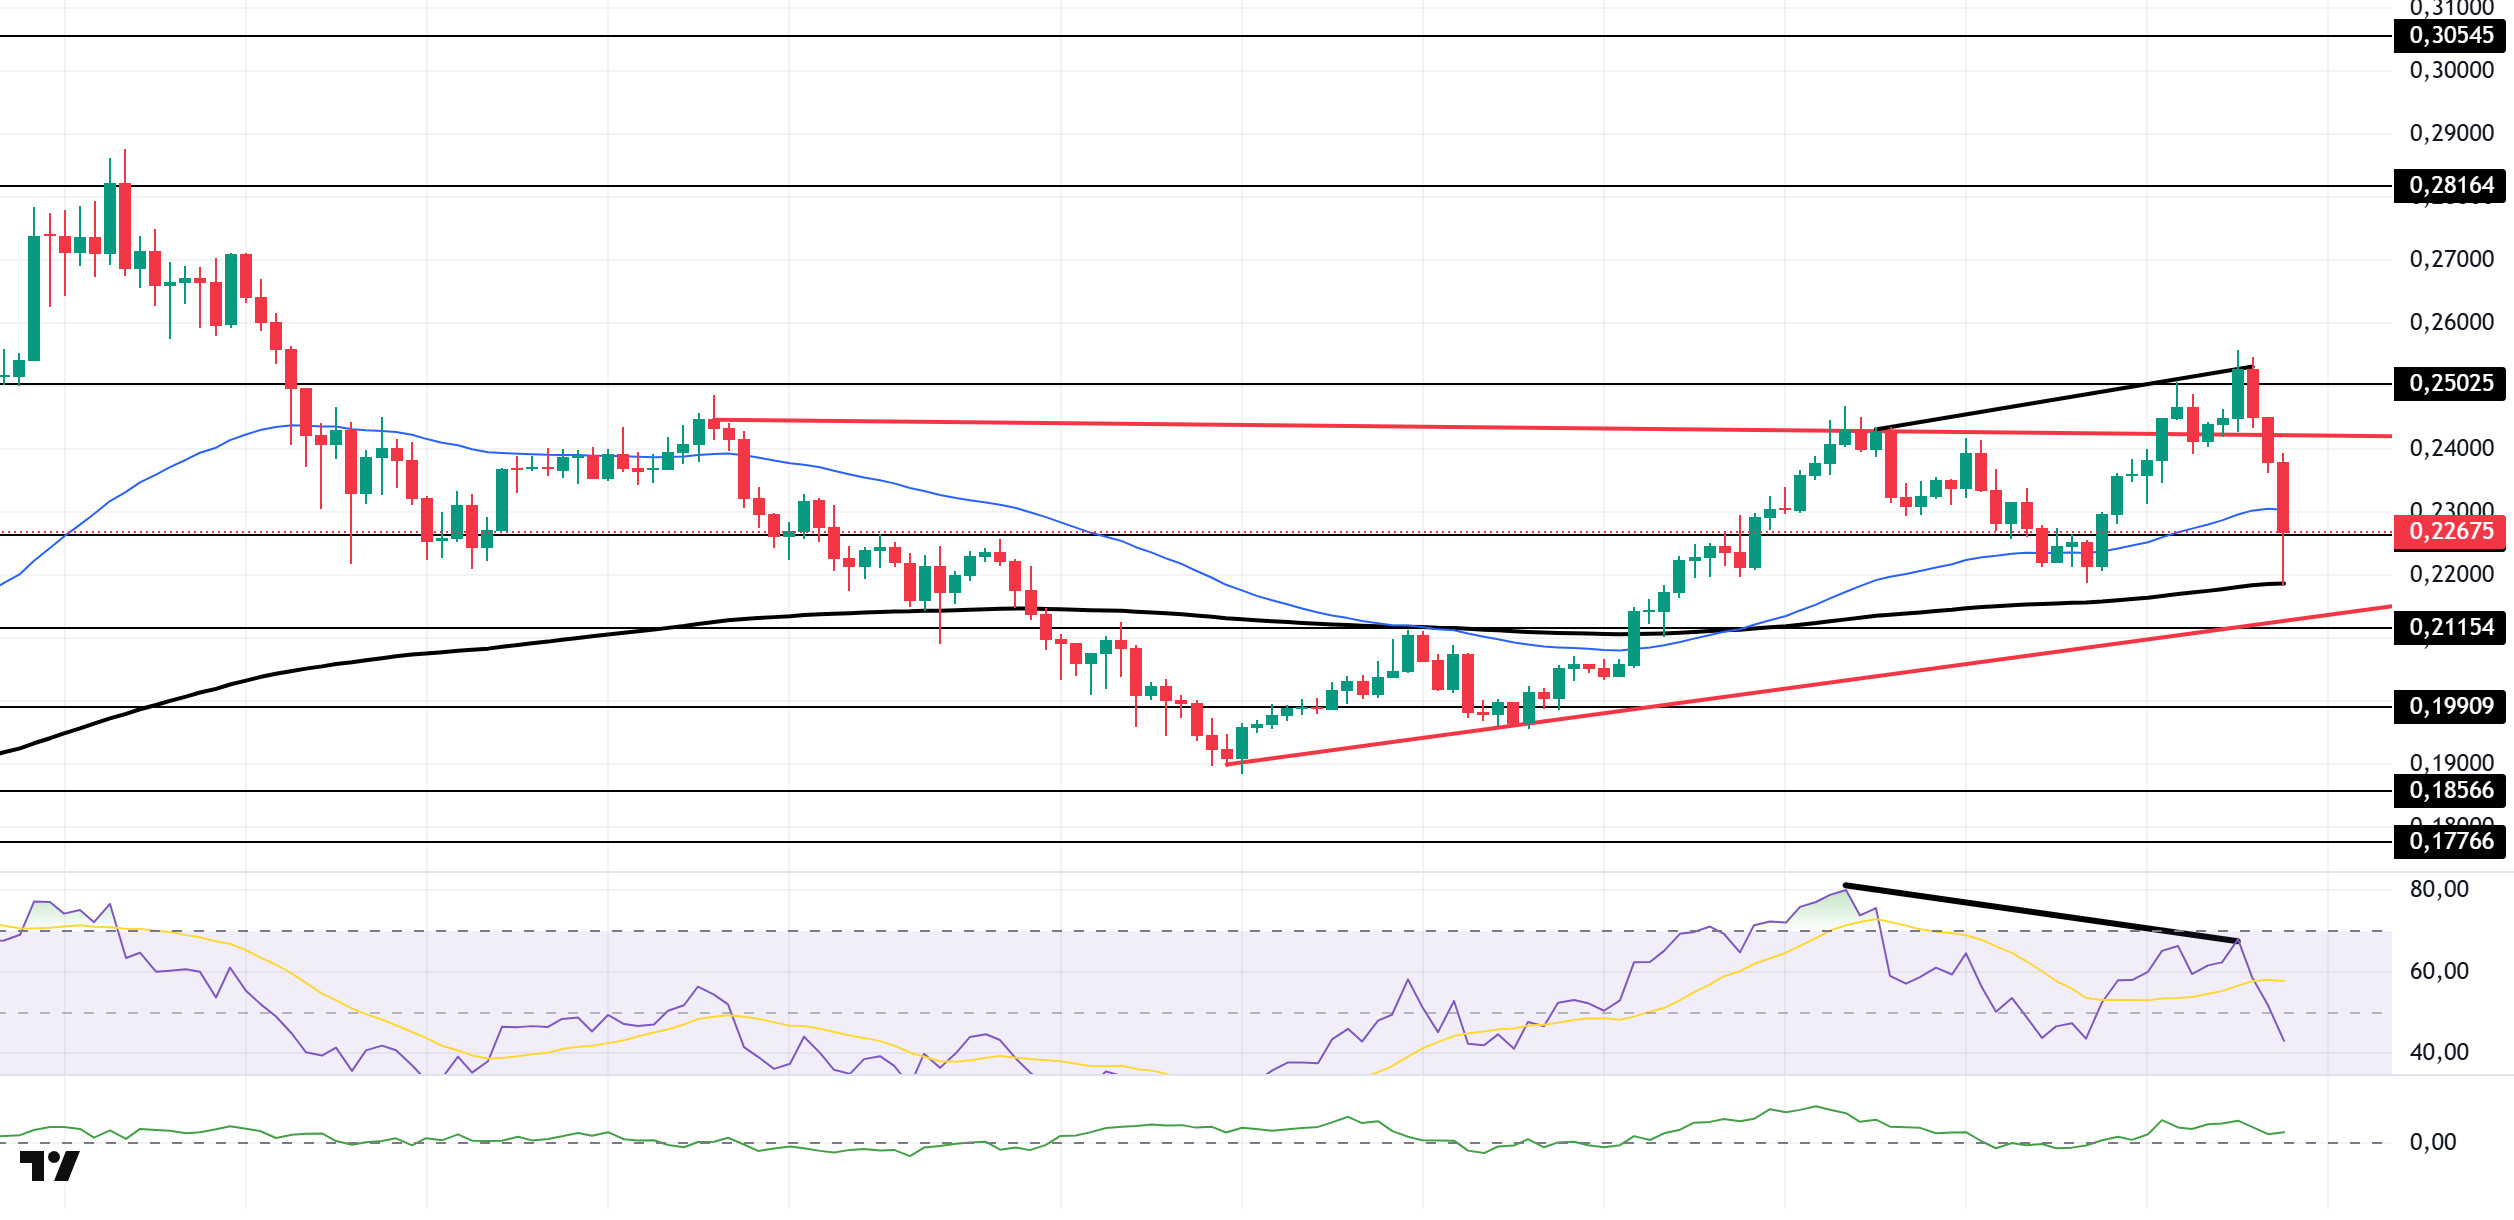The height and width of the screenshot is (1220, 2514).
Task: Click the 0,00 oscillator scale label
Action: [2432, 1143]
